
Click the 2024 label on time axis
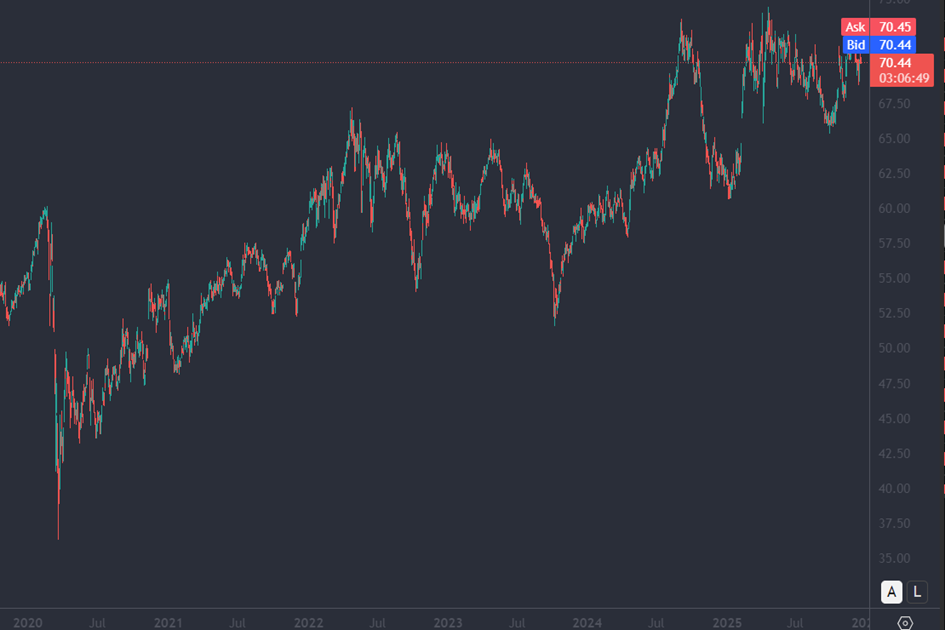tap(587, 623)
